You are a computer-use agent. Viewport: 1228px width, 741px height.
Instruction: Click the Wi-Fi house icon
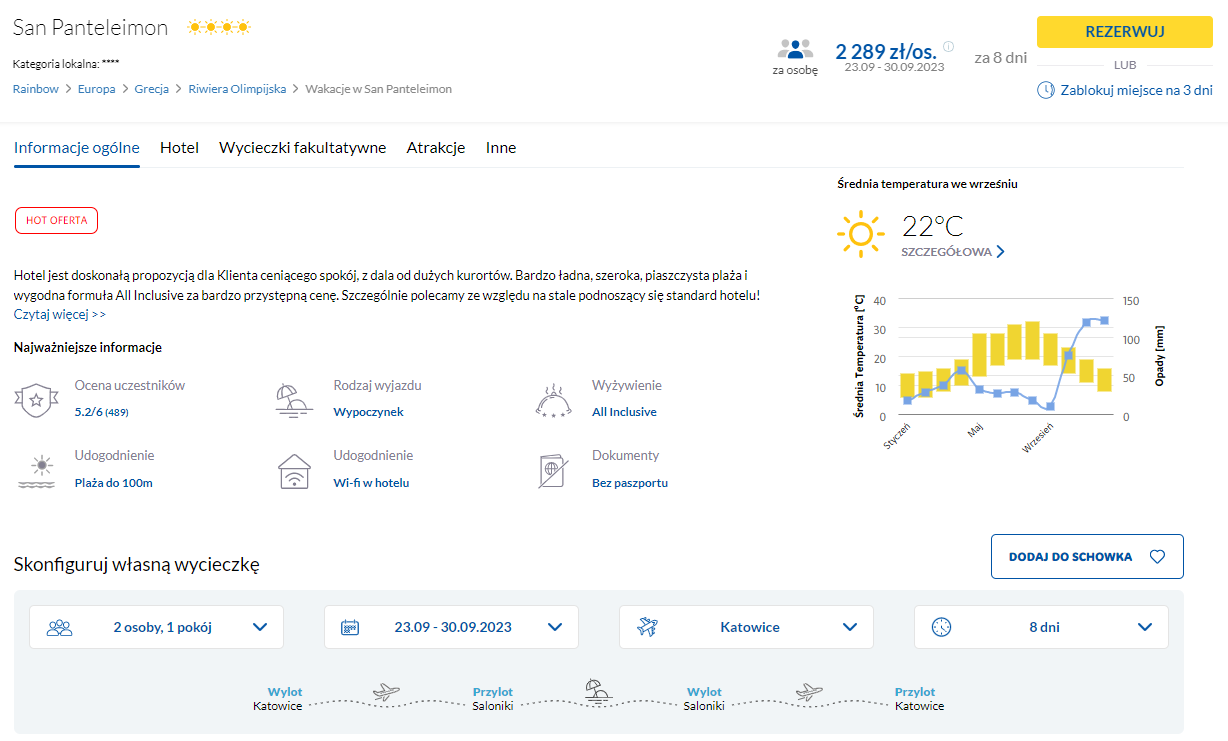click(294, 471)
